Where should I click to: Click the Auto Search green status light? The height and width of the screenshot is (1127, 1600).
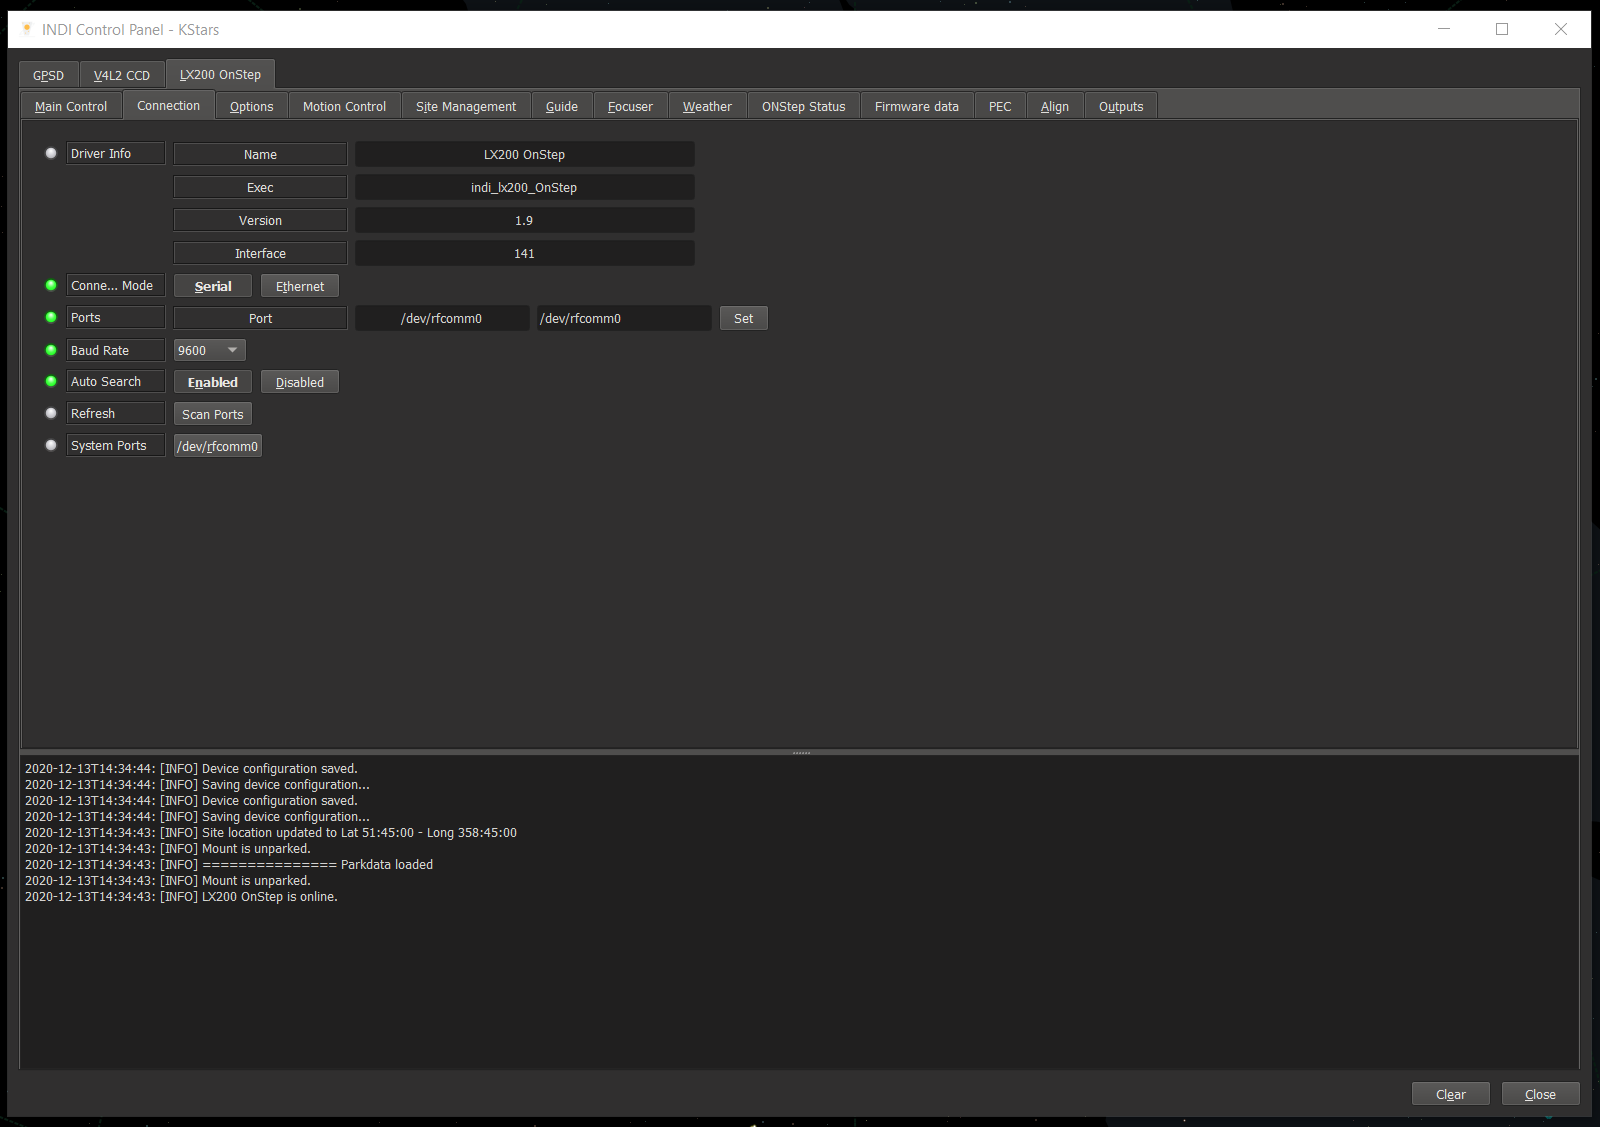tap(51, 381)
